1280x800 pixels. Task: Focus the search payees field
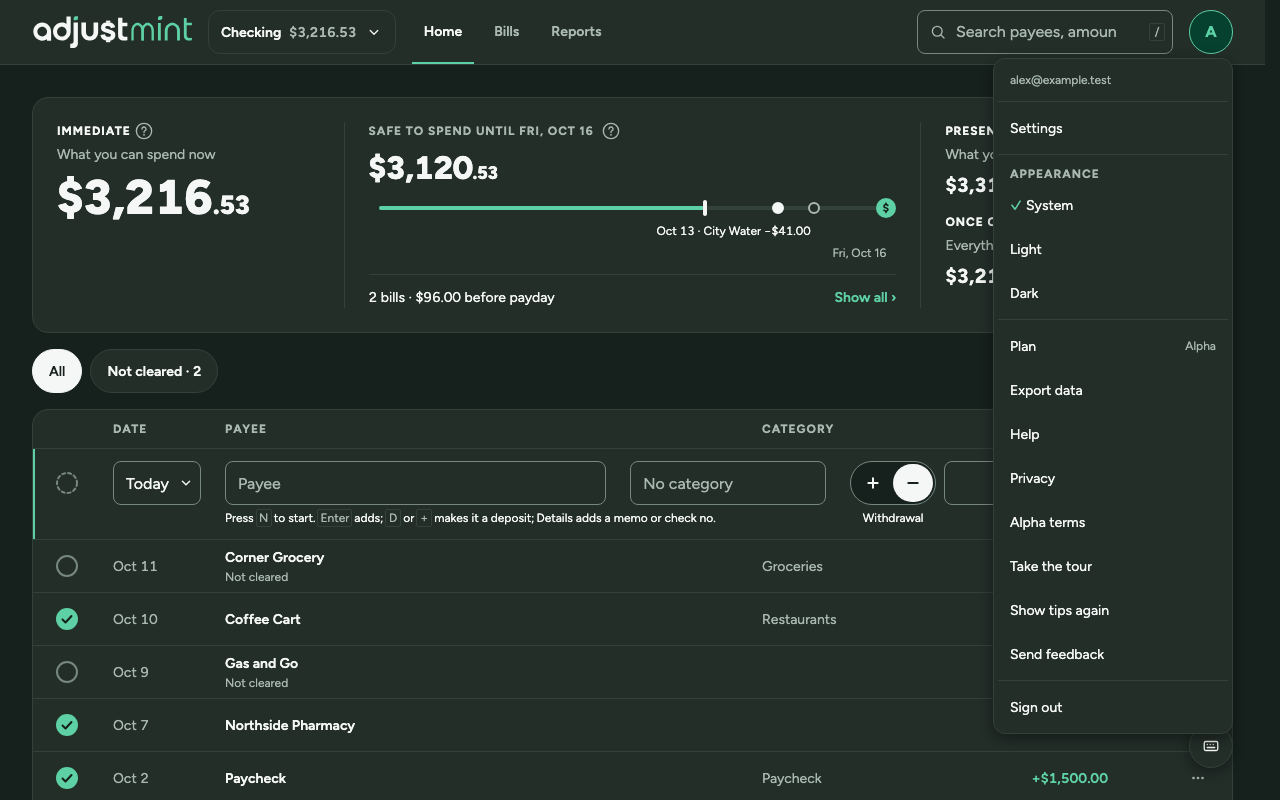1045,32
